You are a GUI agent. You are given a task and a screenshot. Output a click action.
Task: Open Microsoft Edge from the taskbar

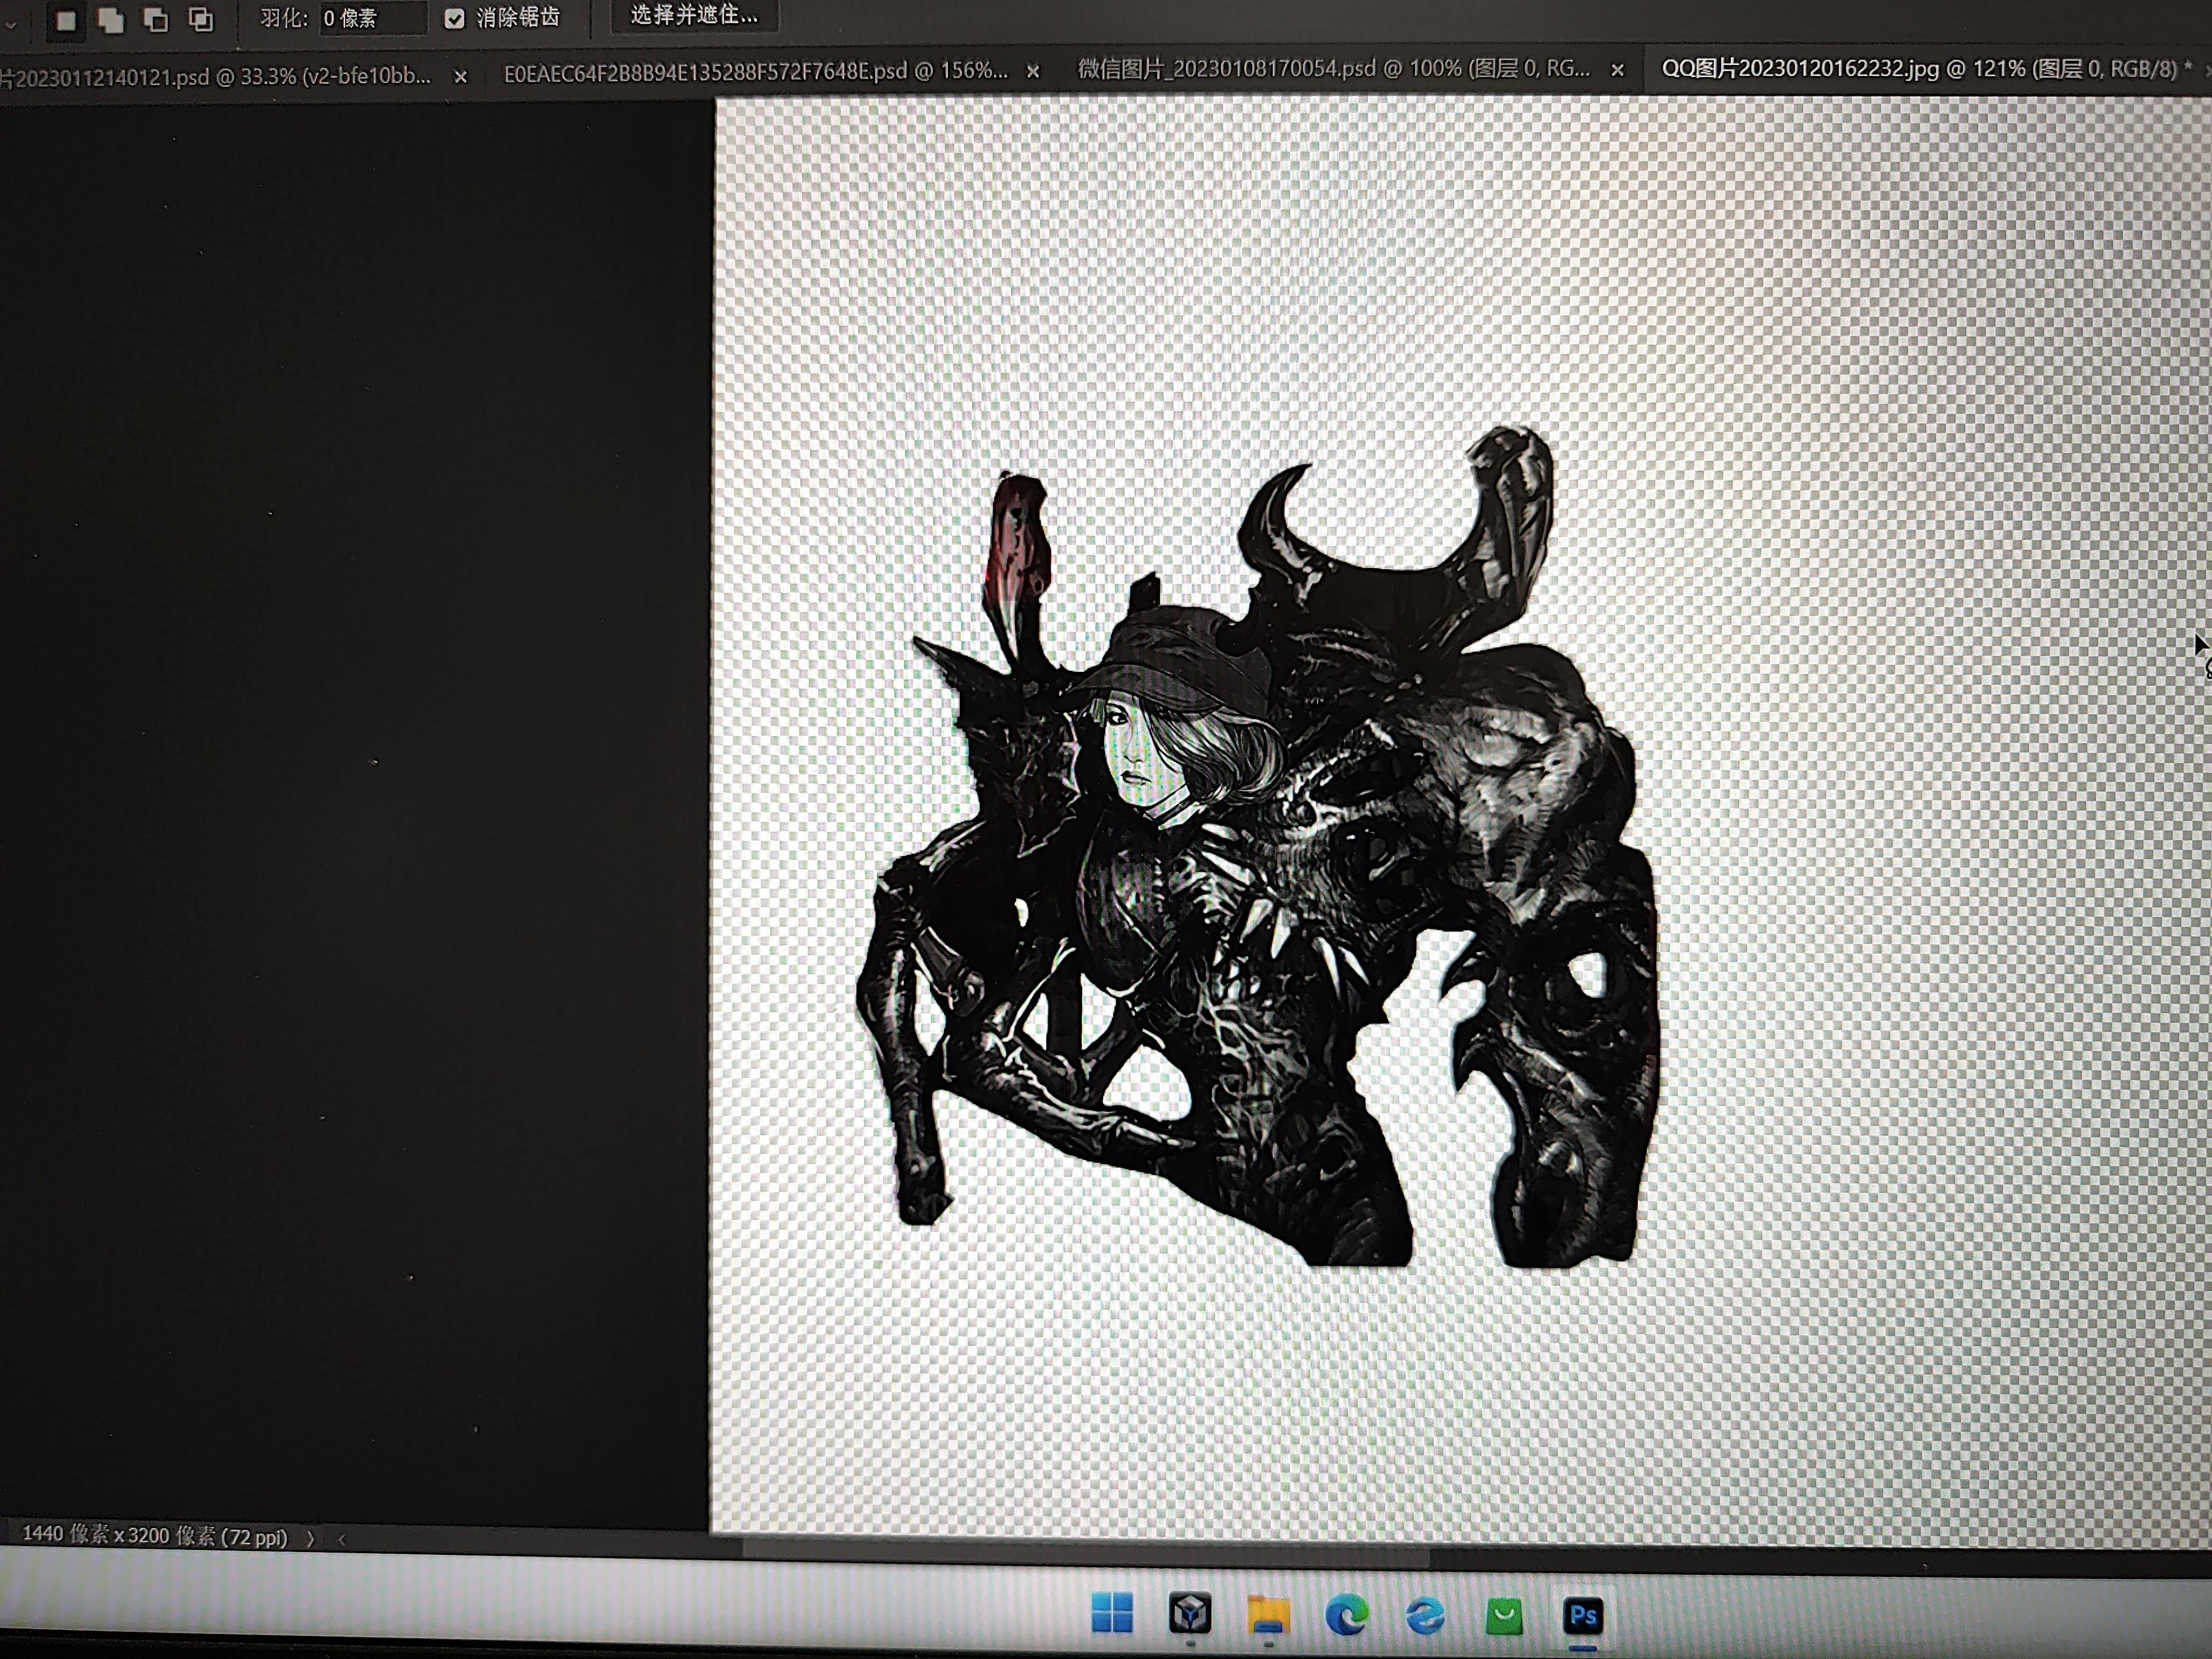coord(1346,1615)
